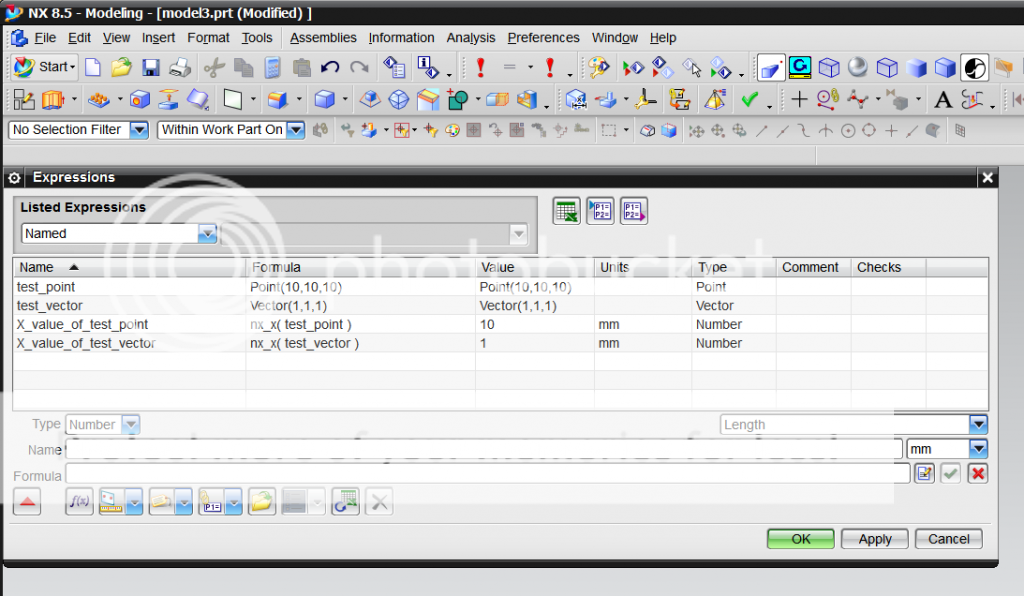Viewport: 1024px width, 596px height.
Task: Open the Length dimensionality dropdown
Action: (978, 424)
